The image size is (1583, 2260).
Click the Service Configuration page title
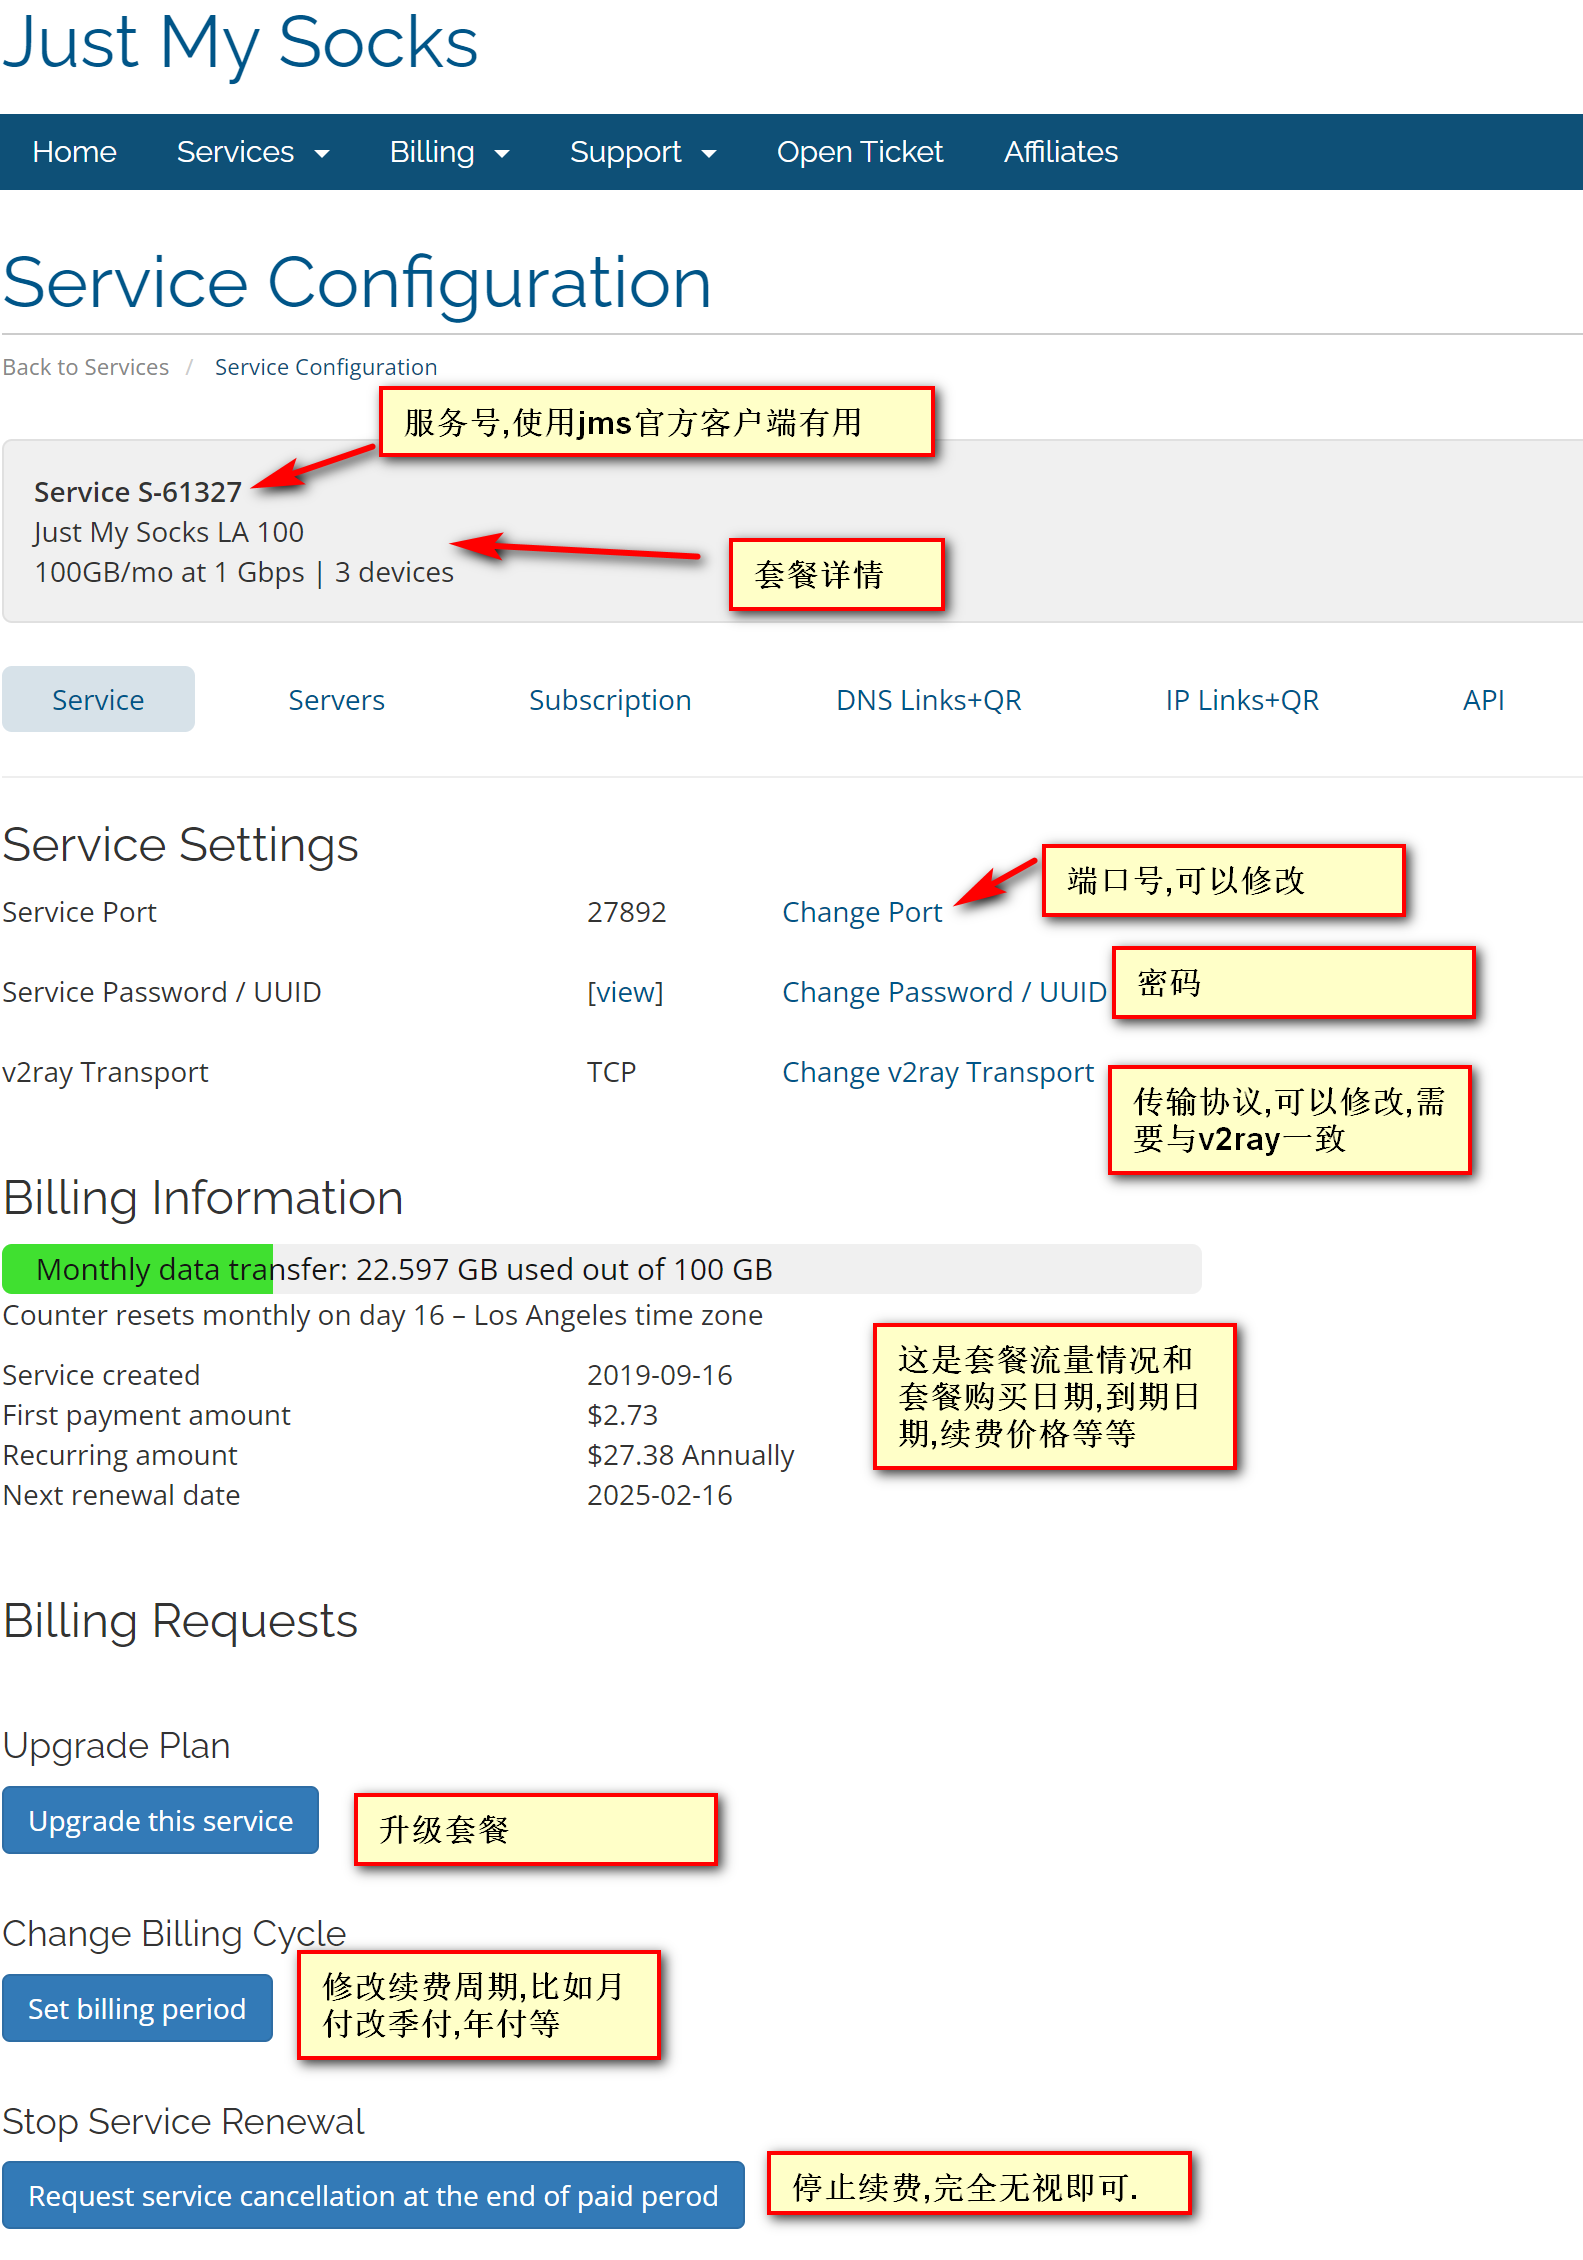357,283
